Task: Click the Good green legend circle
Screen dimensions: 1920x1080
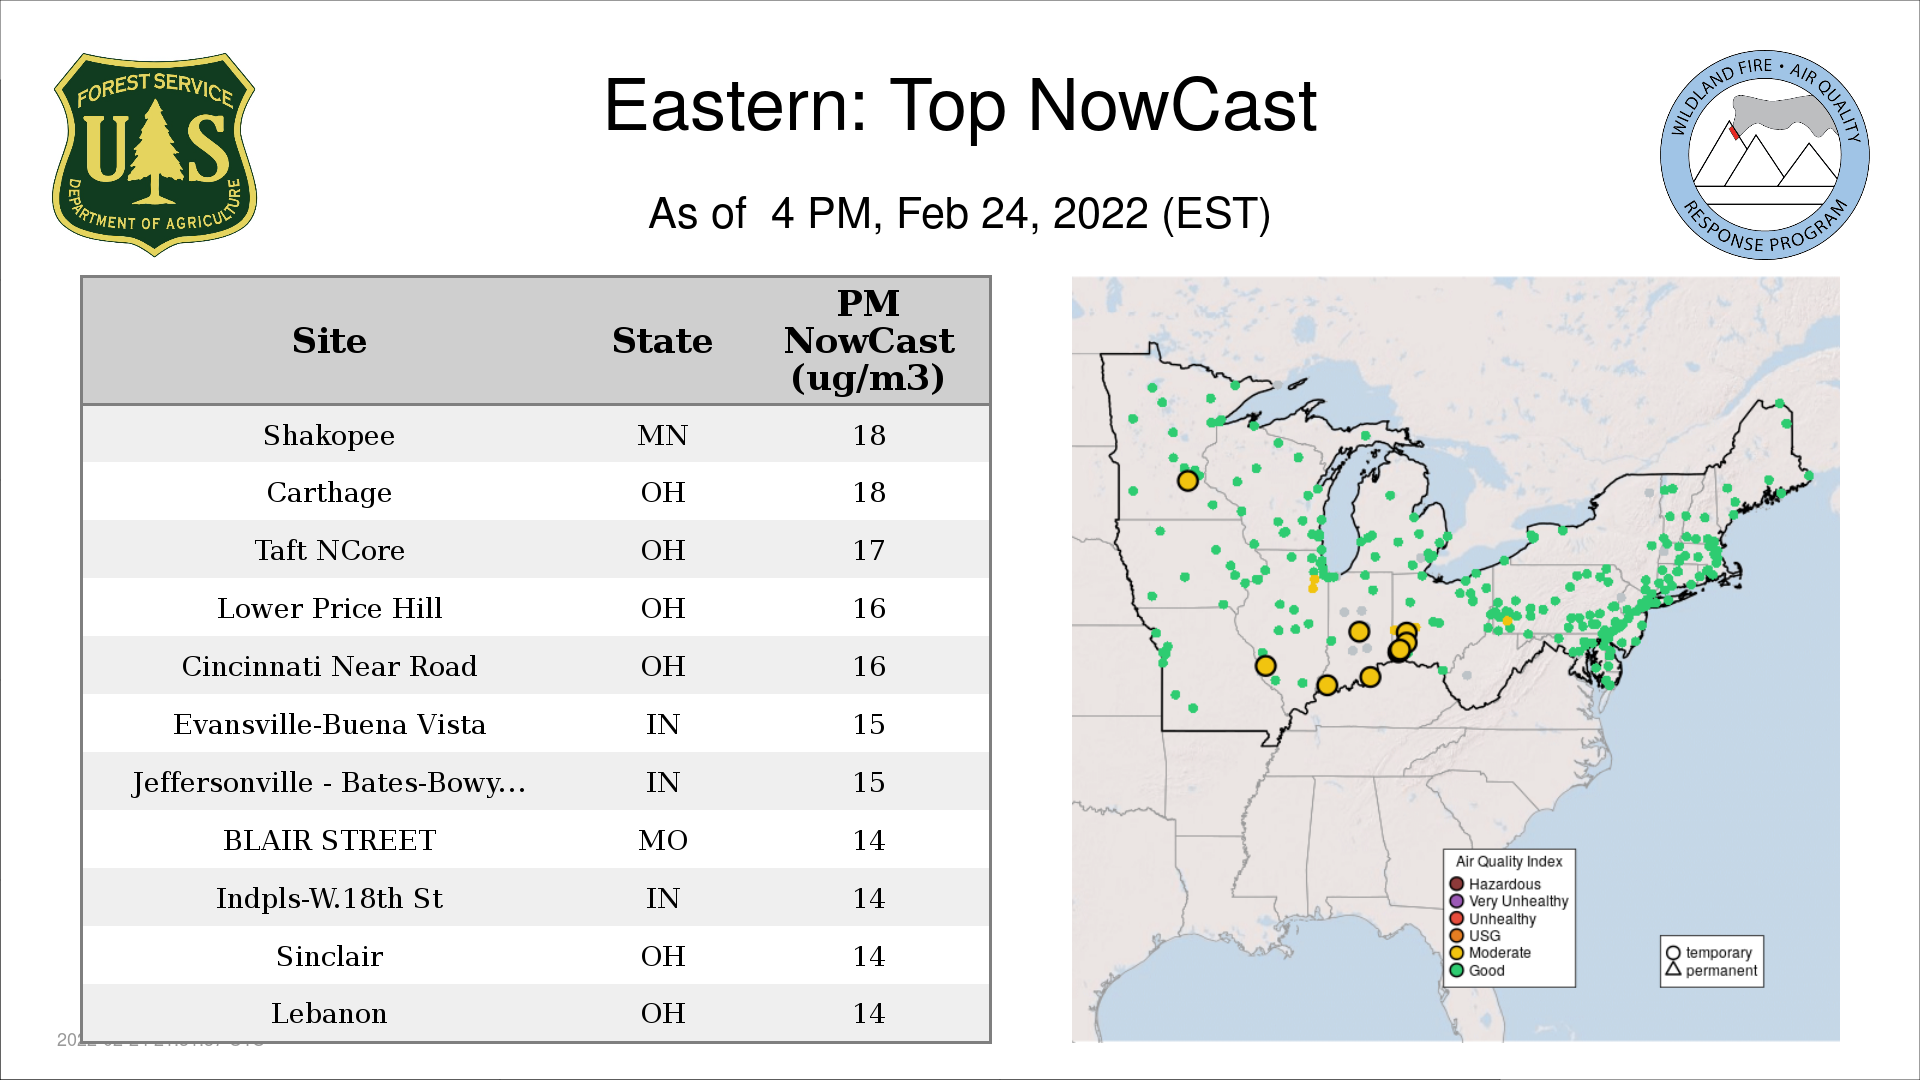Action: click(x=1457, y=970)
